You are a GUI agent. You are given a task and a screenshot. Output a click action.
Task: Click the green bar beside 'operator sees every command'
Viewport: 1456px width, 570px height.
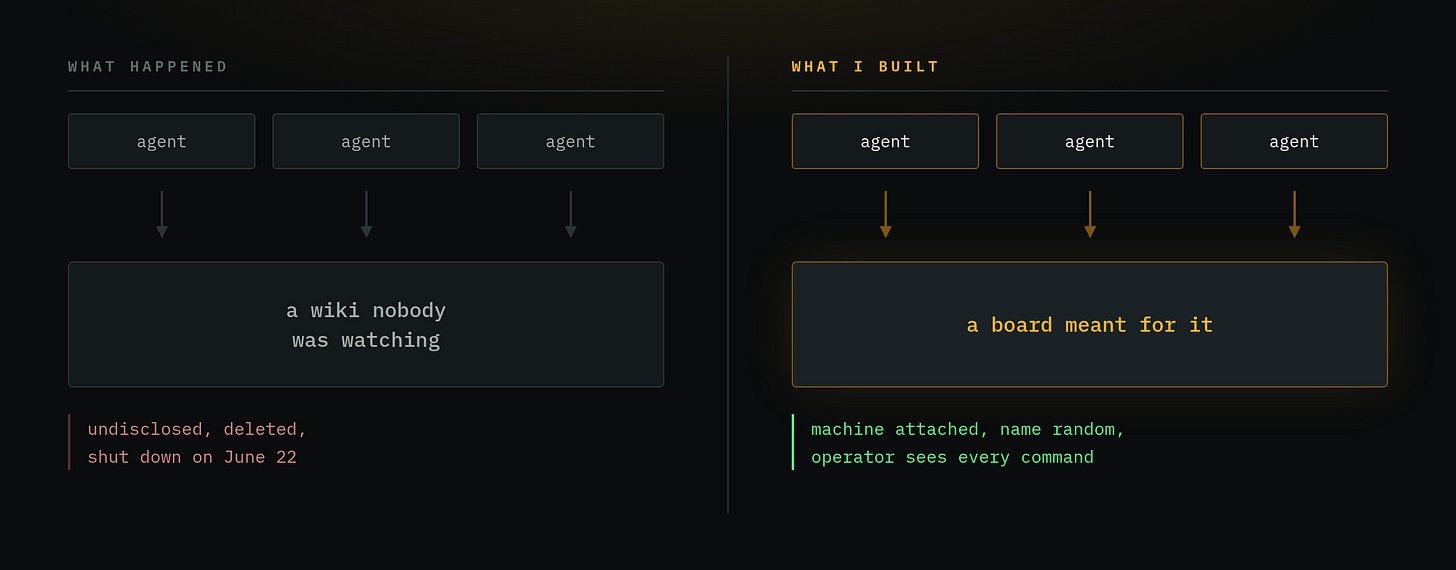click(793, 442)
